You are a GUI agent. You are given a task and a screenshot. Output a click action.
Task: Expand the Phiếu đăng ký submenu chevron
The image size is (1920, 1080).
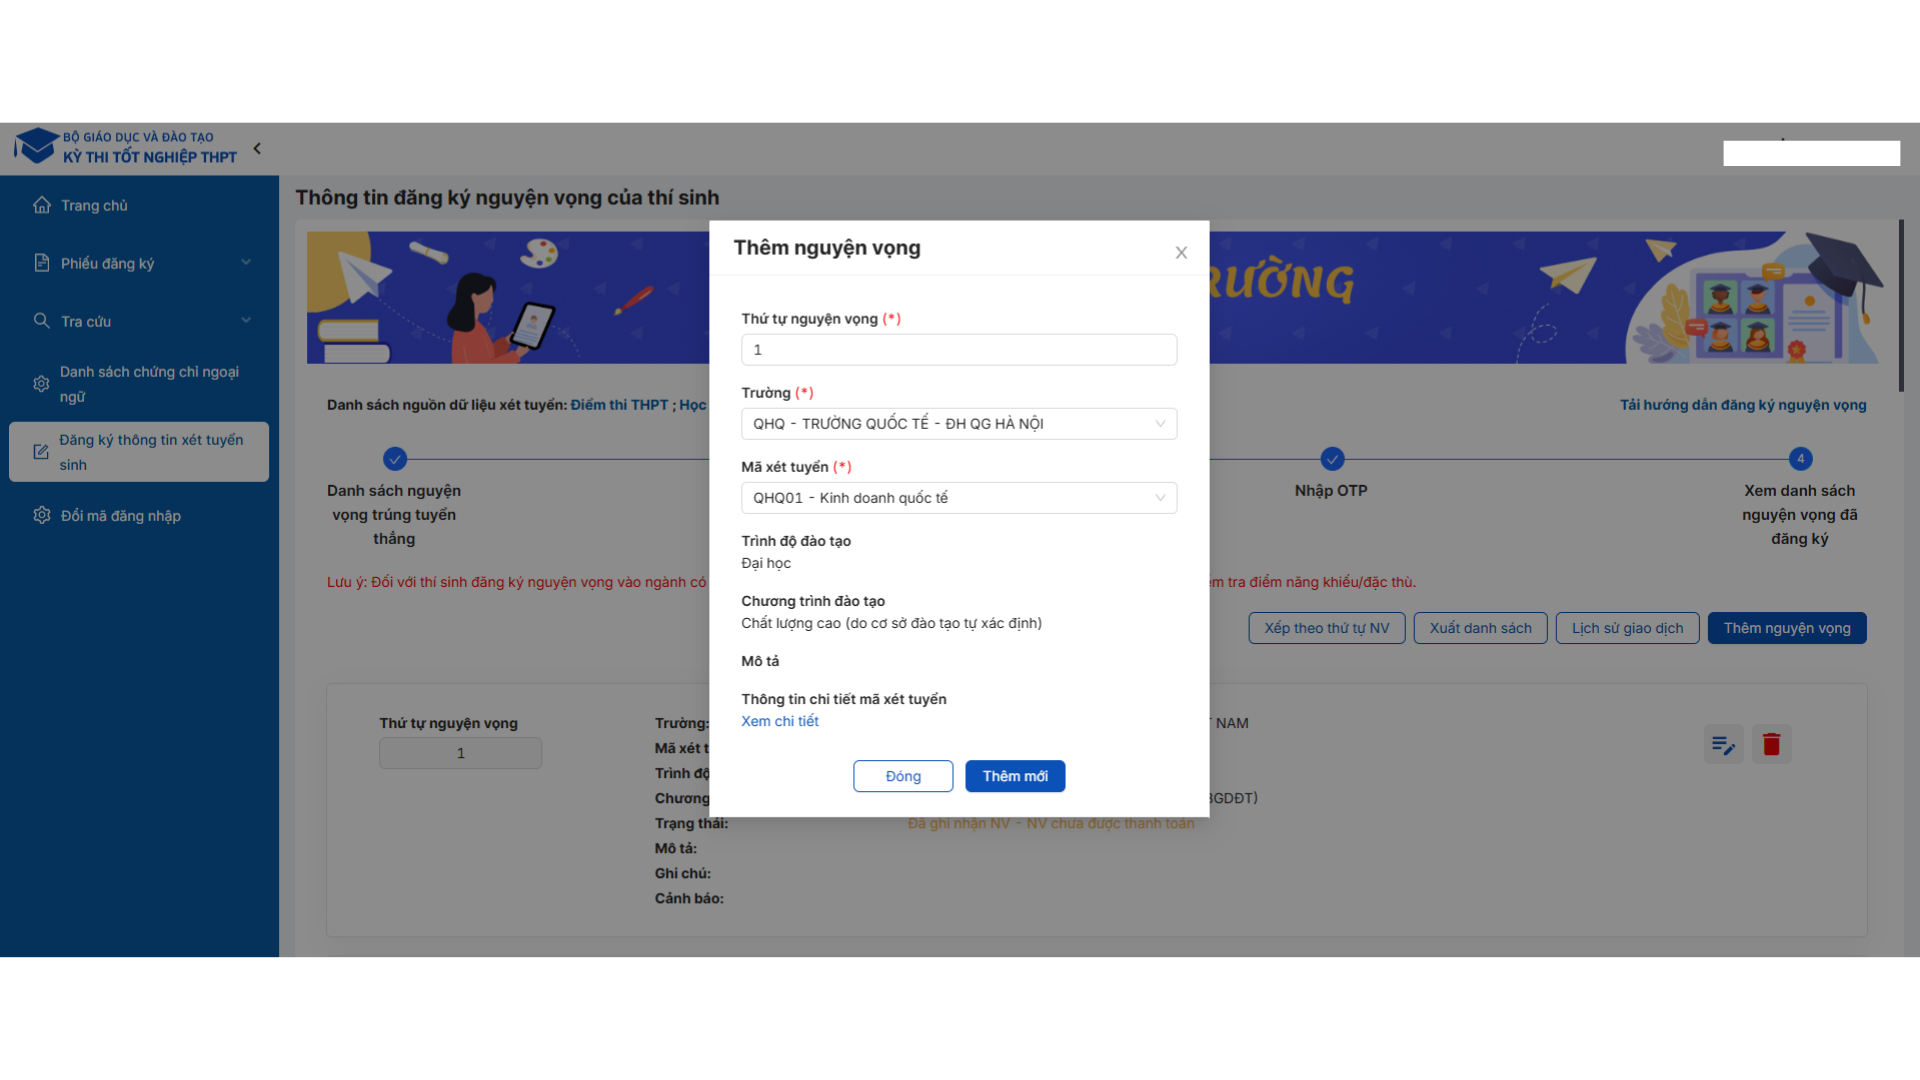pyautogui.click(x=246, y=262)
